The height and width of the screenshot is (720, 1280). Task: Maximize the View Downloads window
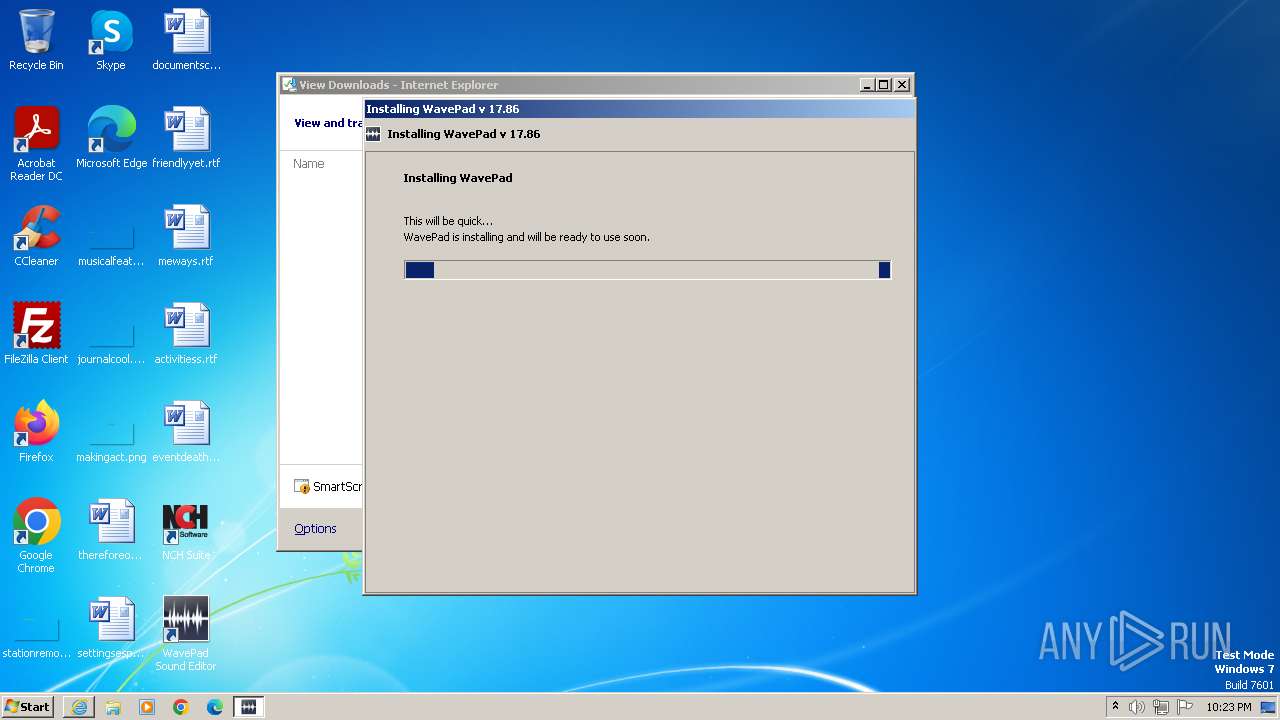pyautogui.click(x=884, y=85)
